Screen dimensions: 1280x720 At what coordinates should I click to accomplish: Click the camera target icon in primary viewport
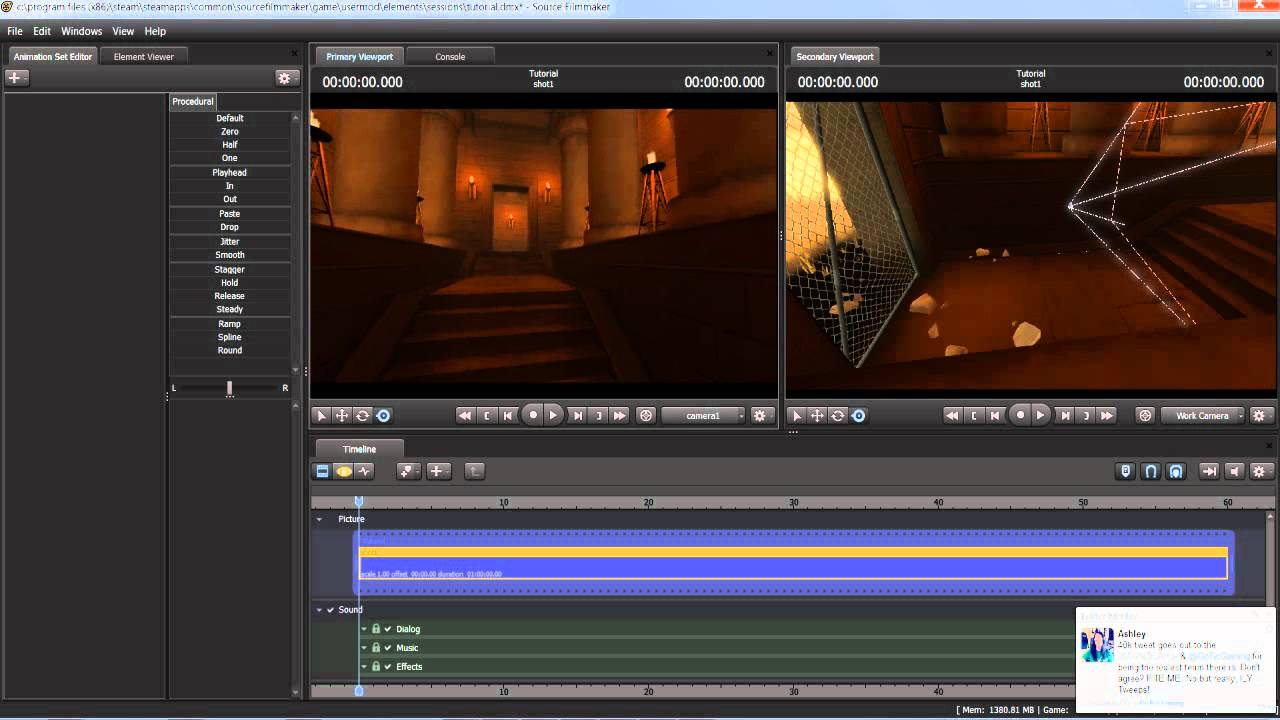pos(646,415)
